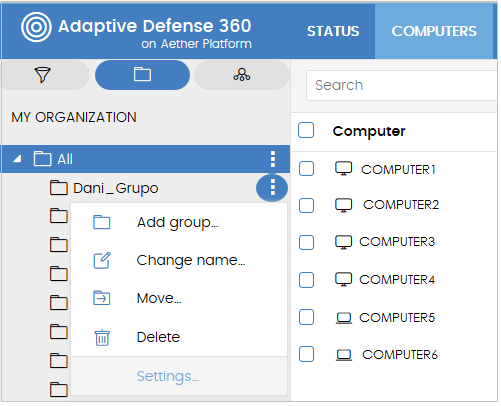Click the desktop icon of COMPUTER2

[343, 205]
